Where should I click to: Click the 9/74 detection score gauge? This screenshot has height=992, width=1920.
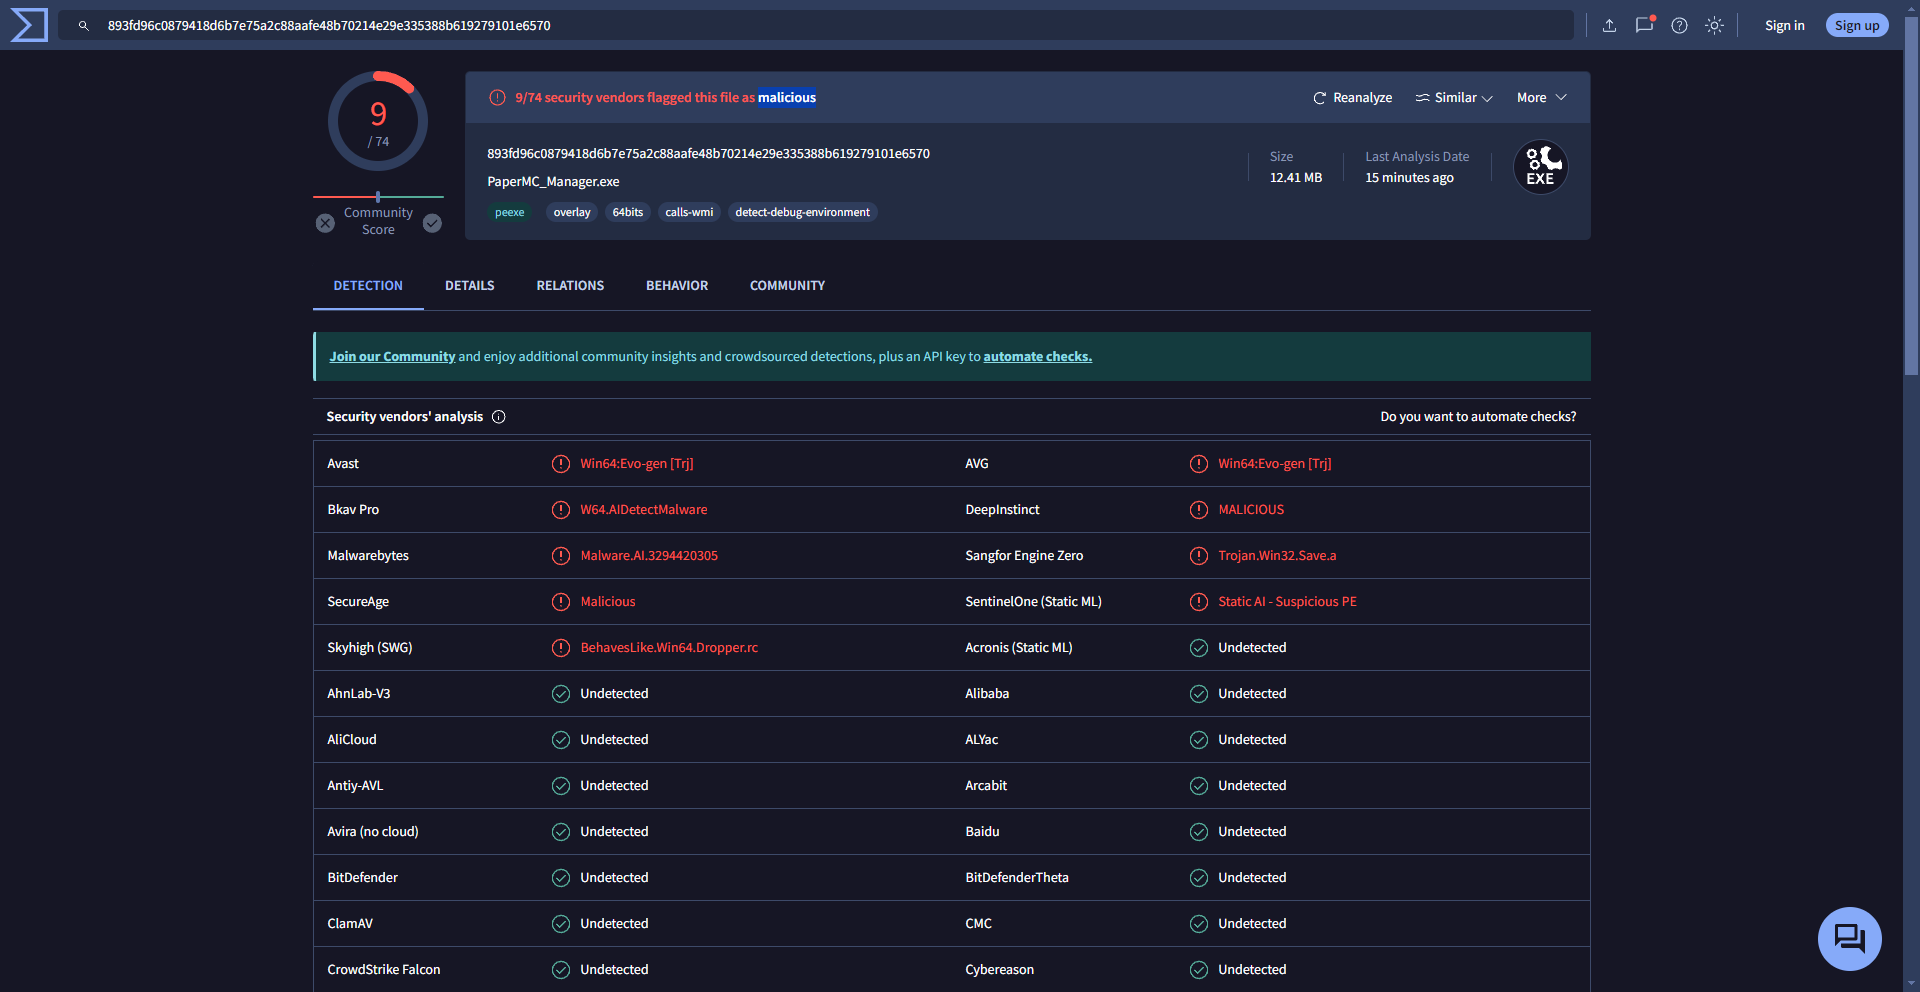coord(378,121)
